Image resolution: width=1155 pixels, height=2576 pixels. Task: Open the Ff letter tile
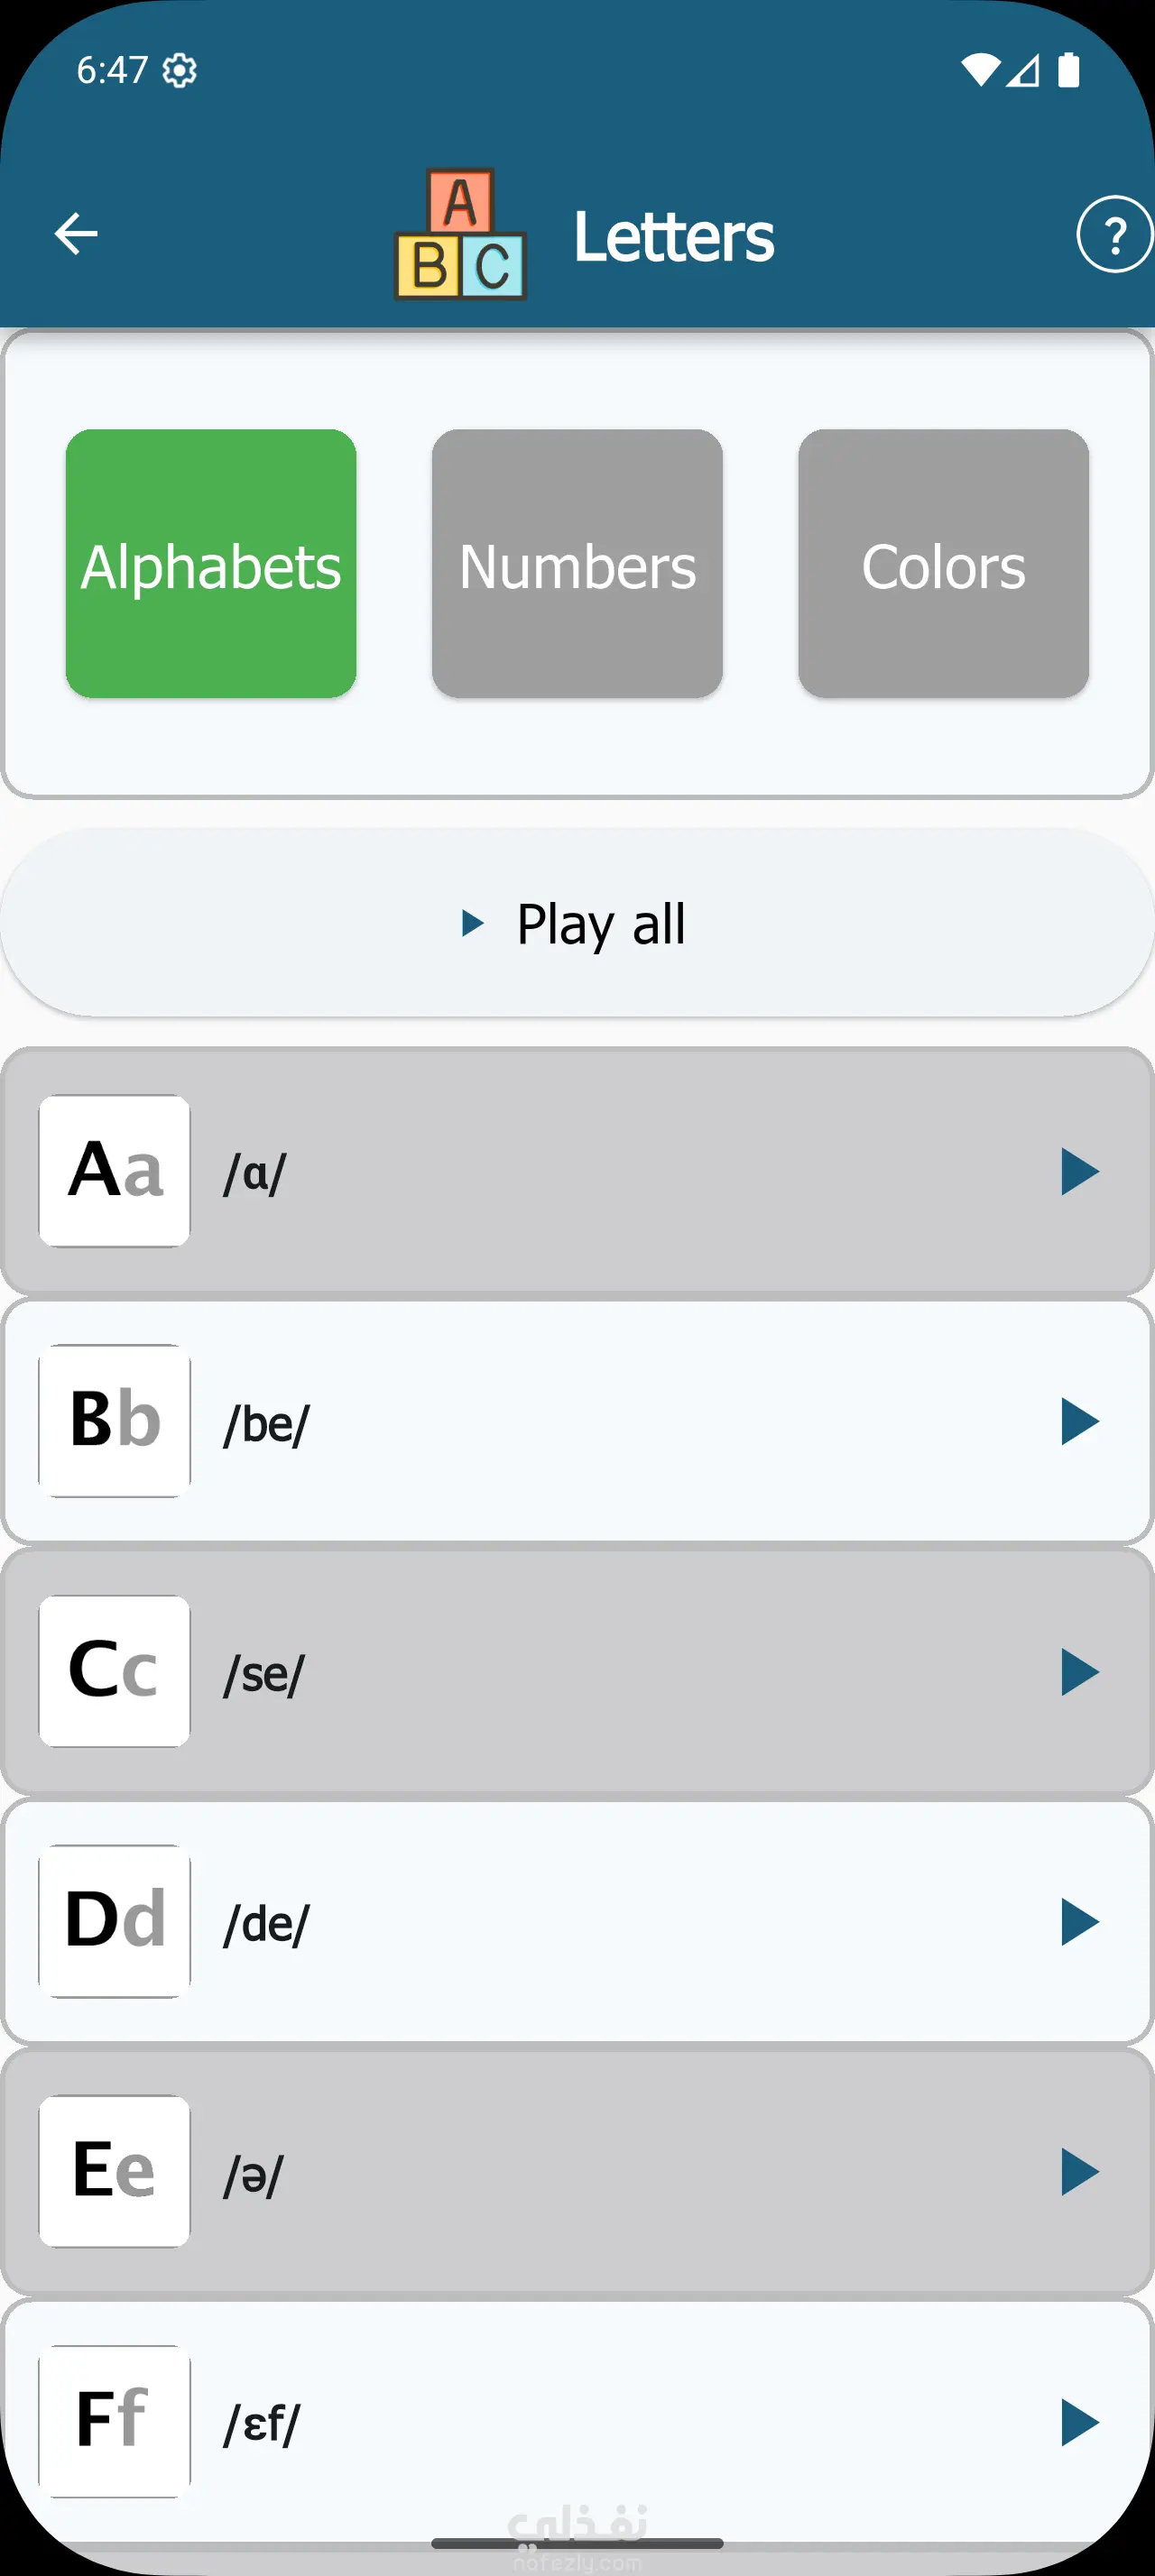pyautogui.click(x=115, y=2422)
